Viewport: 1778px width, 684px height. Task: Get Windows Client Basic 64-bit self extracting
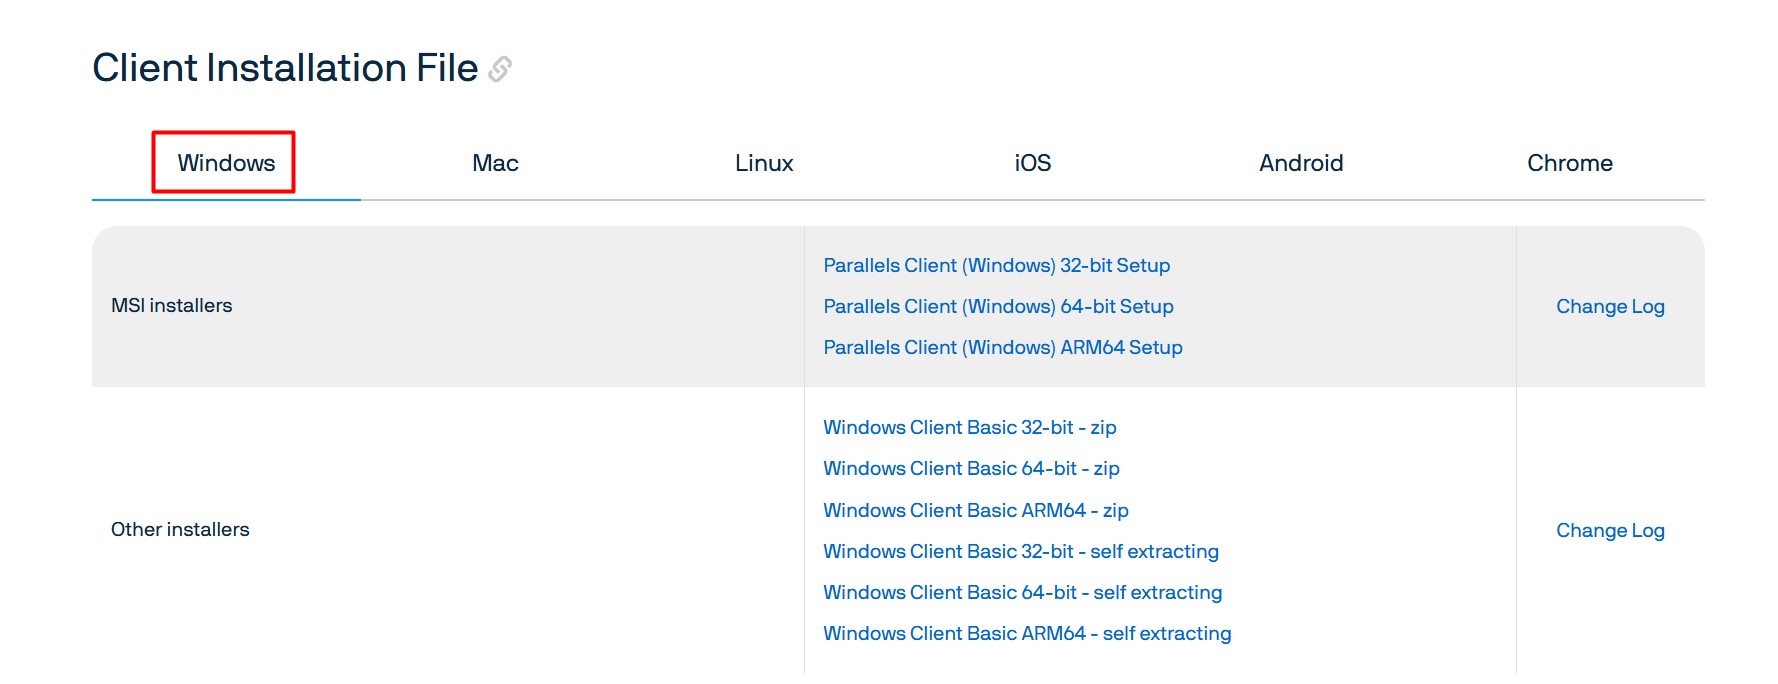[1022, 593]
